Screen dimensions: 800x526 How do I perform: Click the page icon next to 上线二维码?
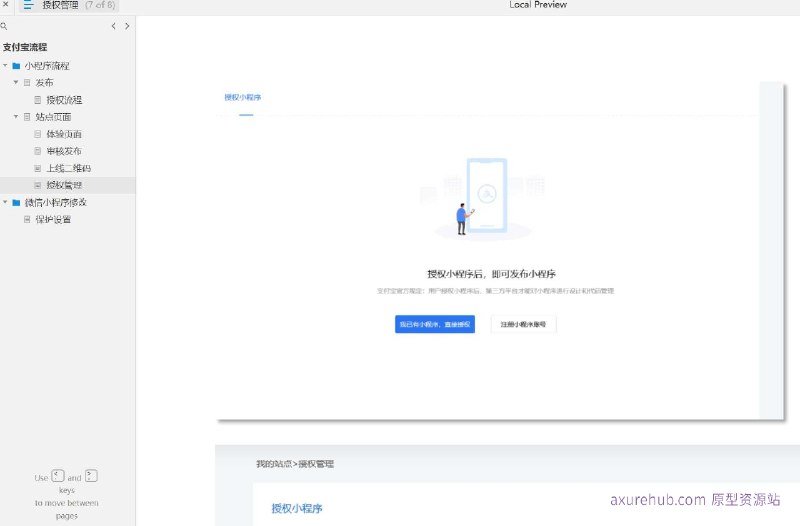[x=38, y=168]
